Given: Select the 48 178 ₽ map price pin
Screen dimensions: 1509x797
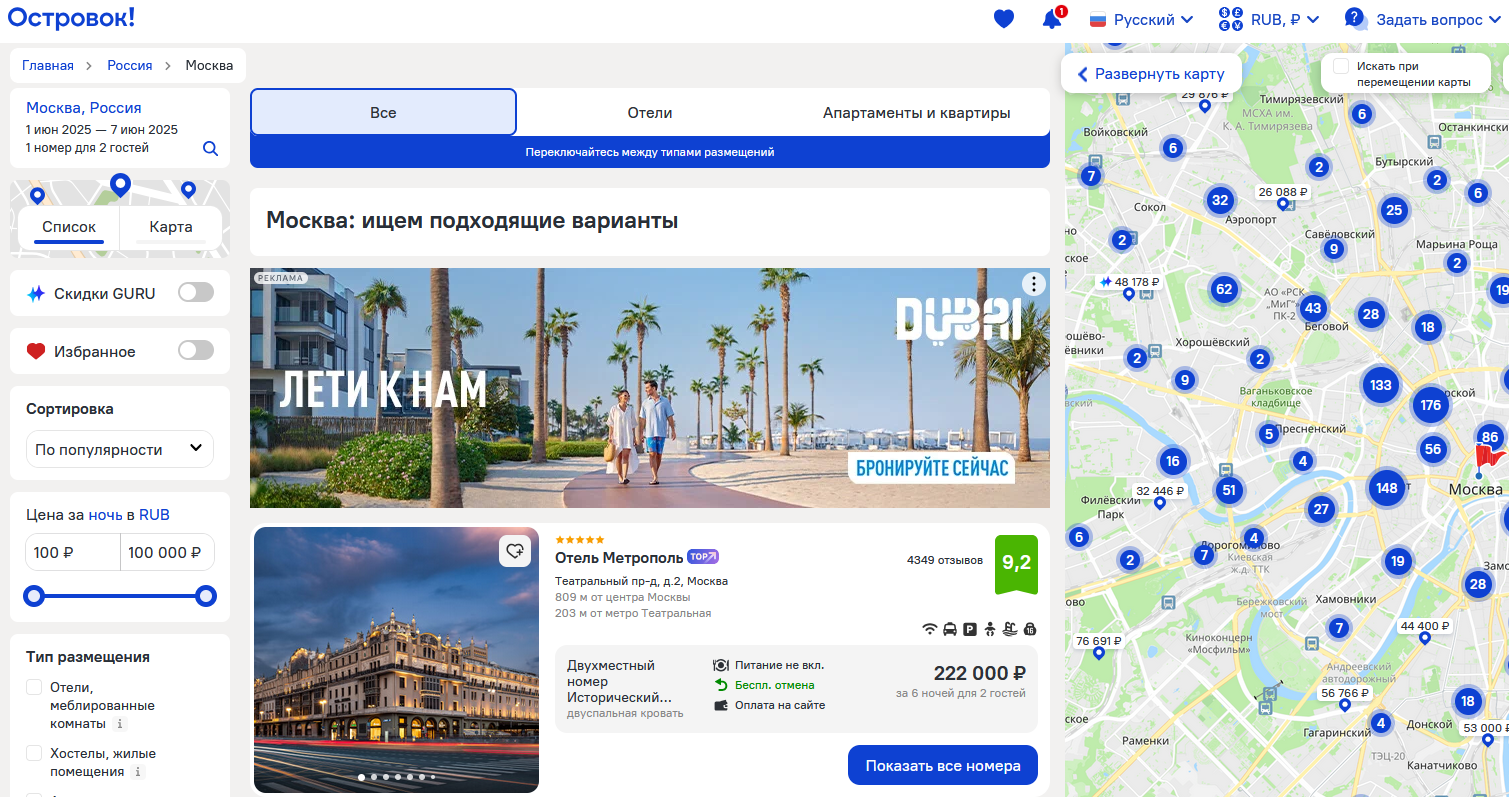Looking at the screenshot, I should point(1128,282).
